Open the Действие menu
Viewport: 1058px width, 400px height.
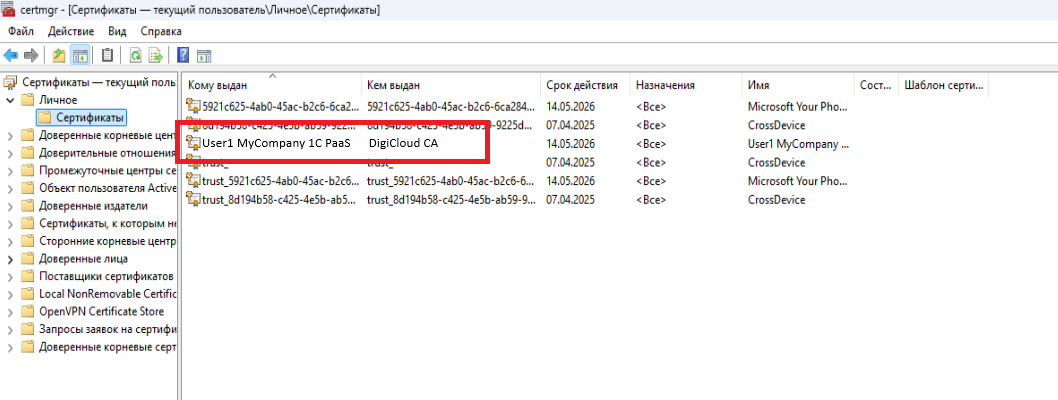pyautogui.click(x=71, y=32)
